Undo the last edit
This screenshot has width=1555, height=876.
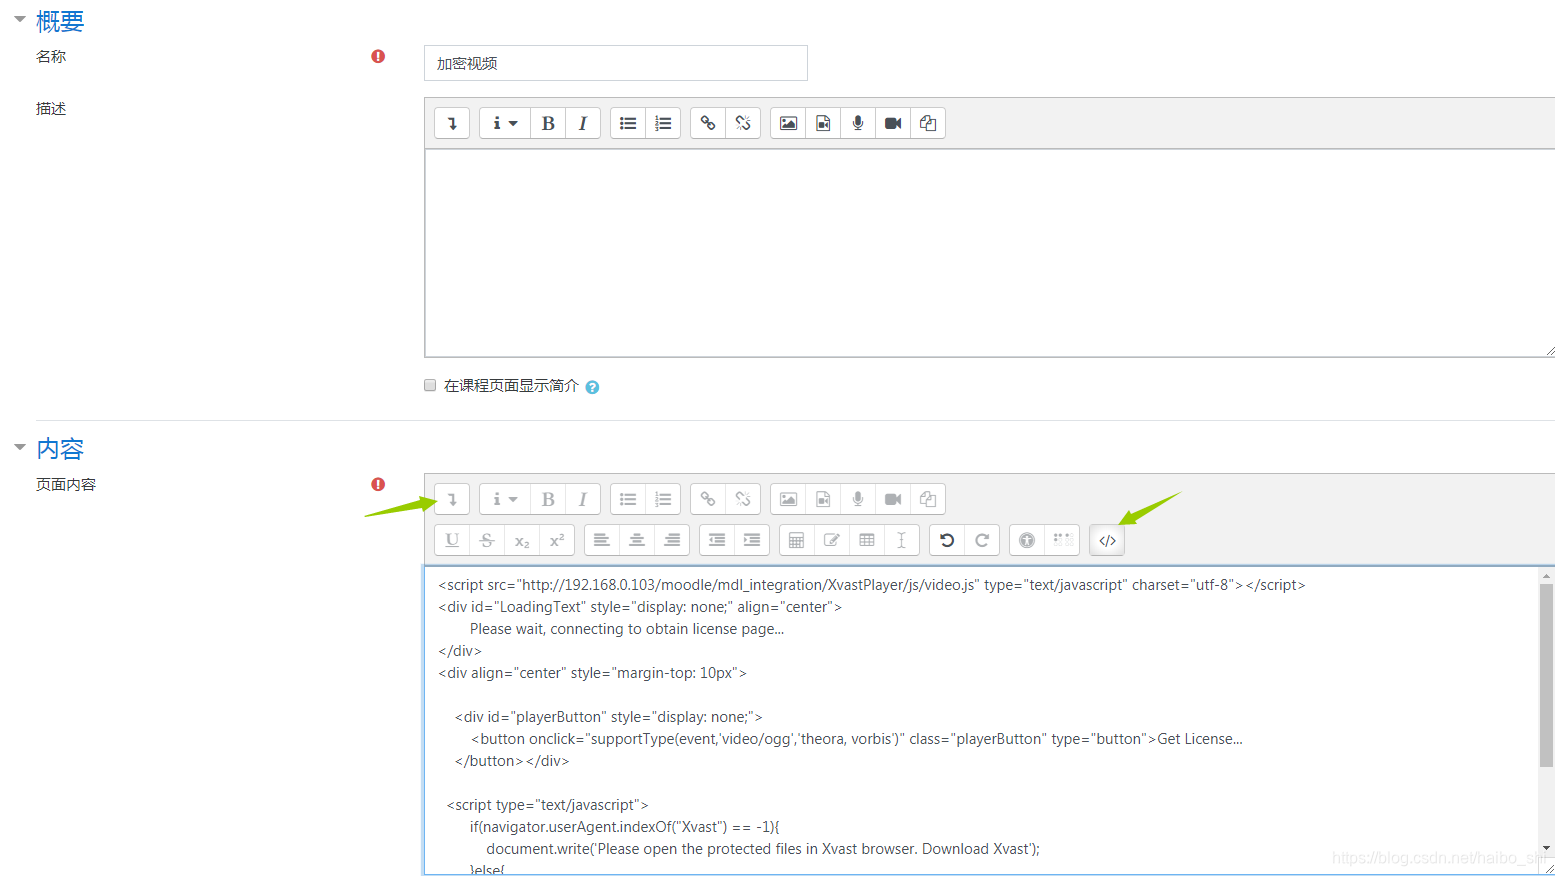(947, 540)
